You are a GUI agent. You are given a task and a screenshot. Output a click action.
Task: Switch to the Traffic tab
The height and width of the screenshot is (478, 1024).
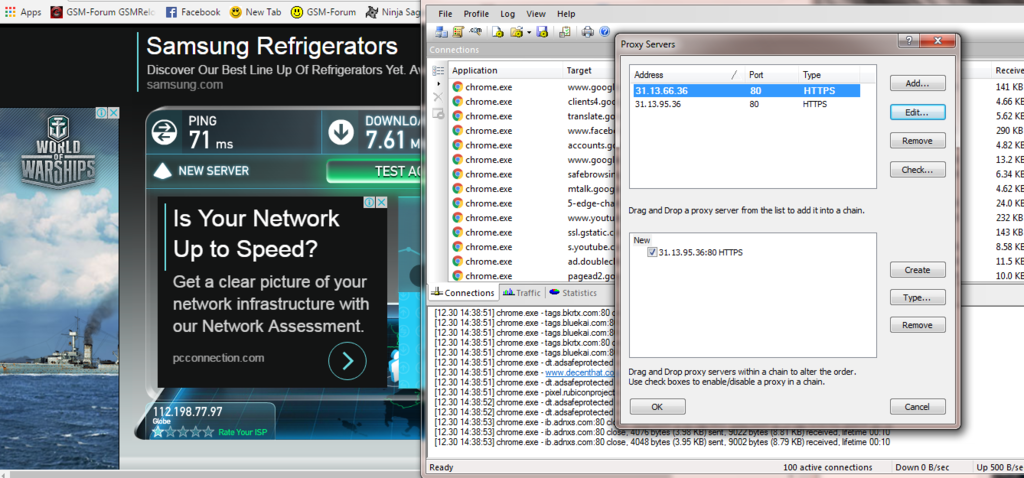(x=522, y=293)
